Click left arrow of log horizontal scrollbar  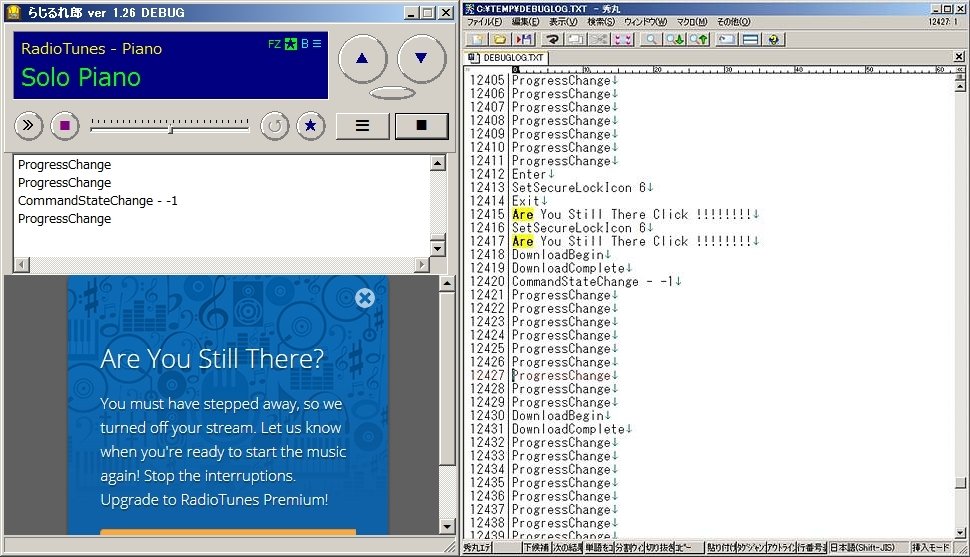coord(21,265)
